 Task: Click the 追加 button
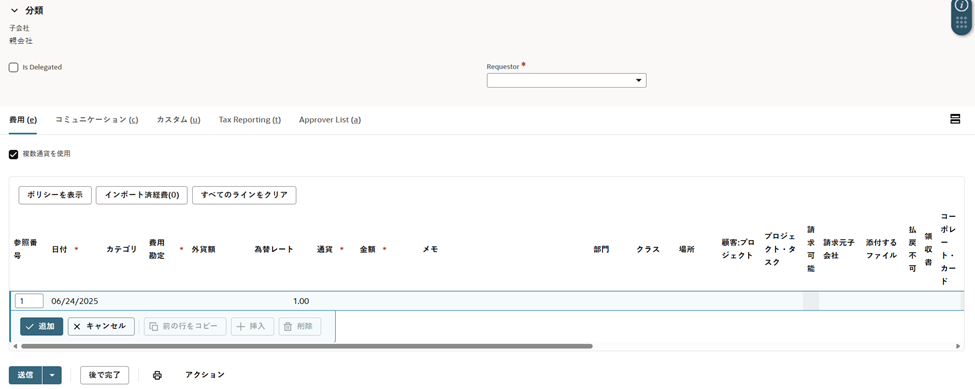click(x=42, y=326)
